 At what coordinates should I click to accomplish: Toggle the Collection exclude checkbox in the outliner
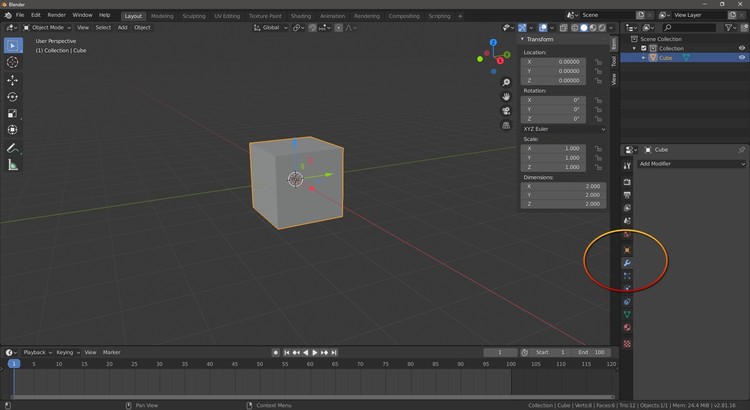pyautogui.click(x=644, y=48)
